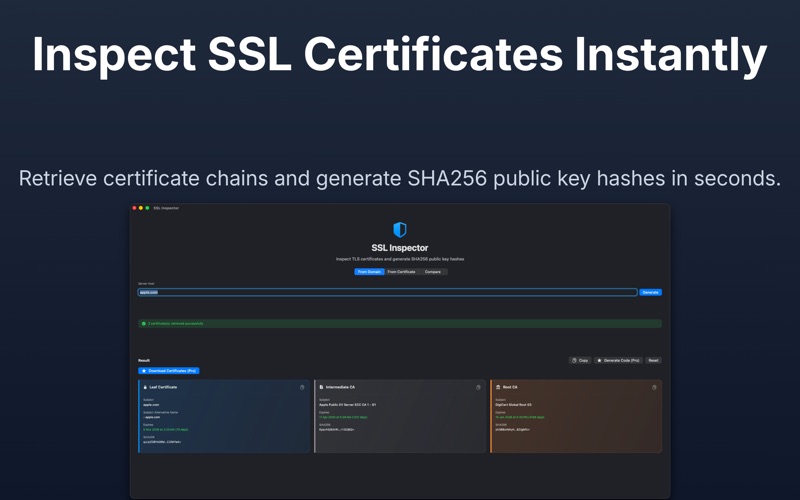Click the 'SSL Inspector' heading text
This screenshot has height=500, width=800.
399,248
